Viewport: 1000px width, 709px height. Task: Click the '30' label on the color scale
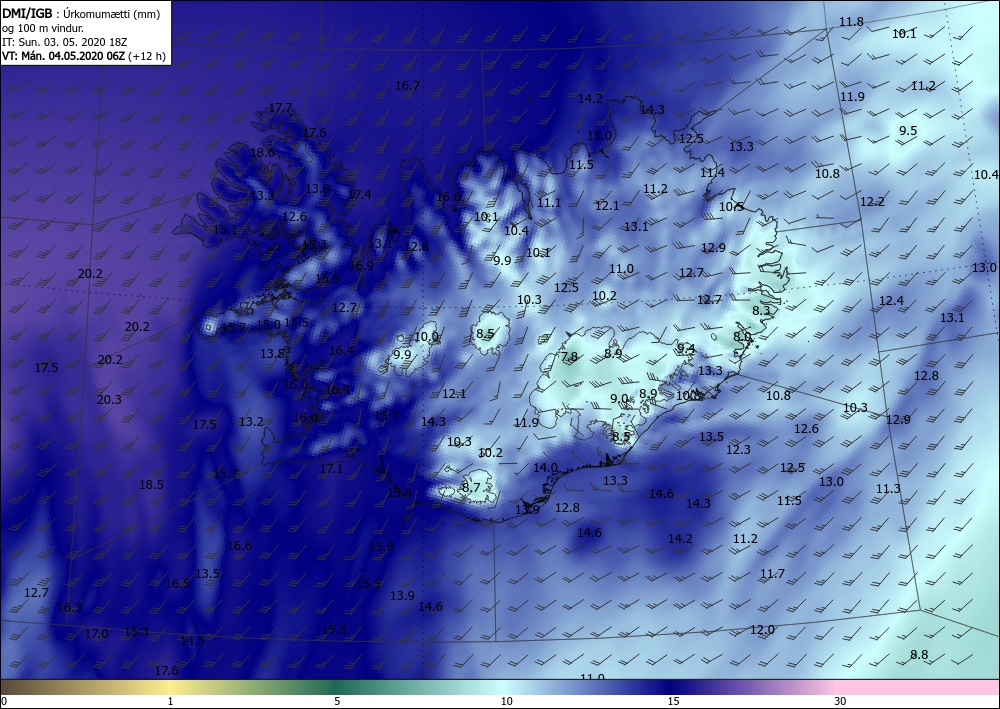(x=841, y=701)
